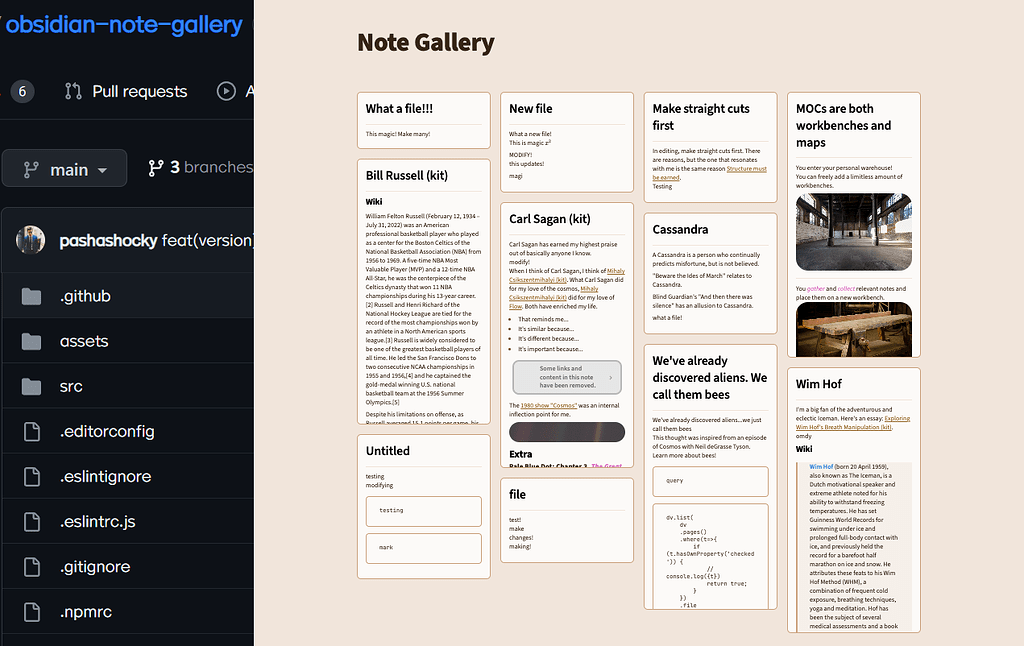View the 3 branches link
Viewport: 1024px width, 646px height.
pos(211,167)
